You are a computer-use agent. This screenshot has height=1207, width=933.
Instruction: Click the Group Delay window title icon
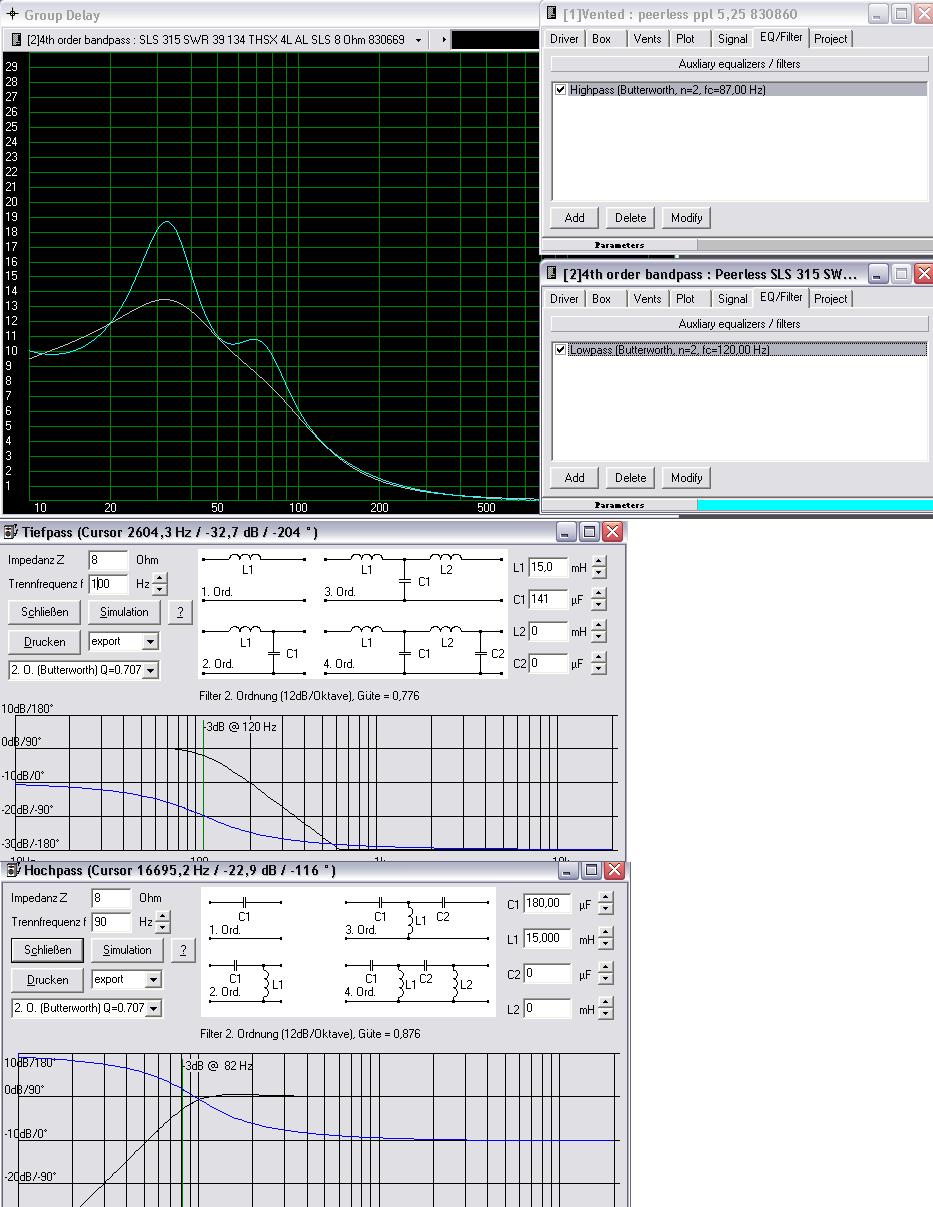pos(12,15)
